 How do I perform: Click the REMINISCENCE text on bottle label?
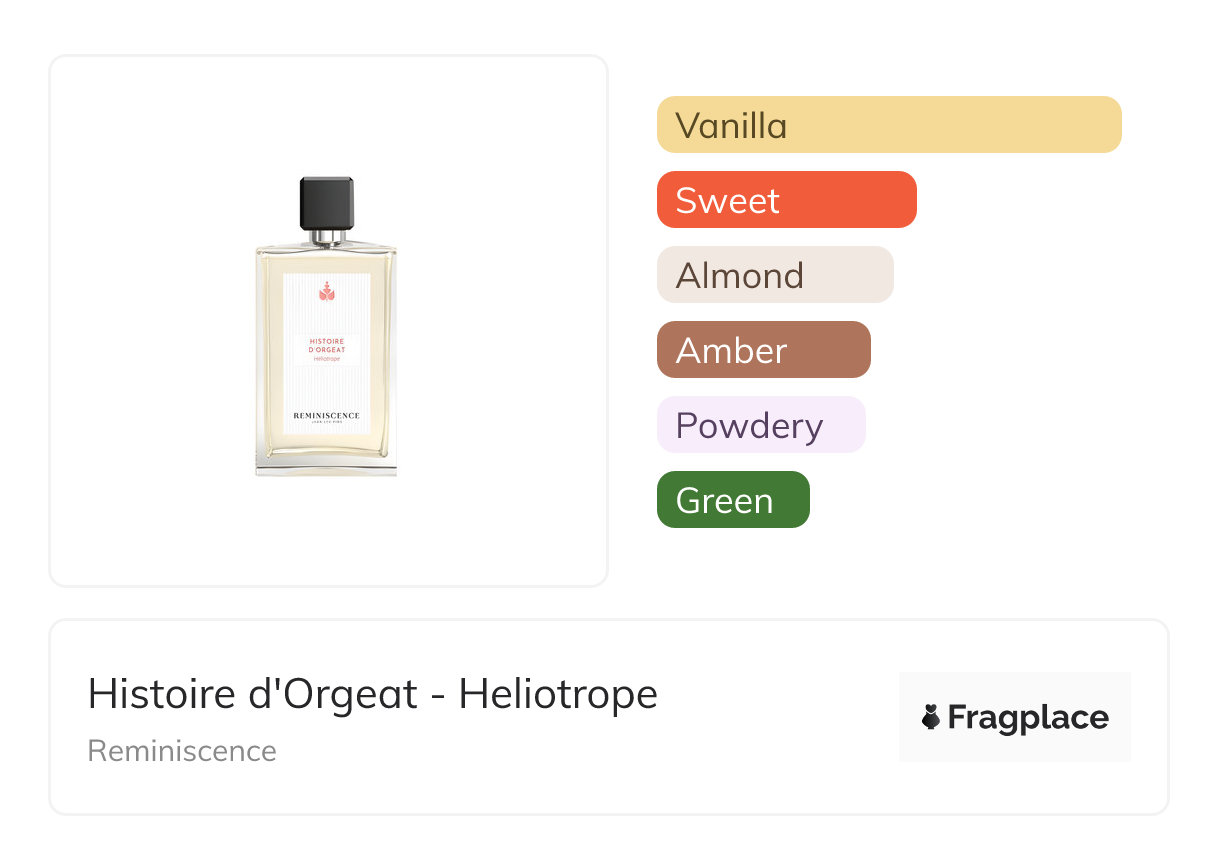(326, 415)
